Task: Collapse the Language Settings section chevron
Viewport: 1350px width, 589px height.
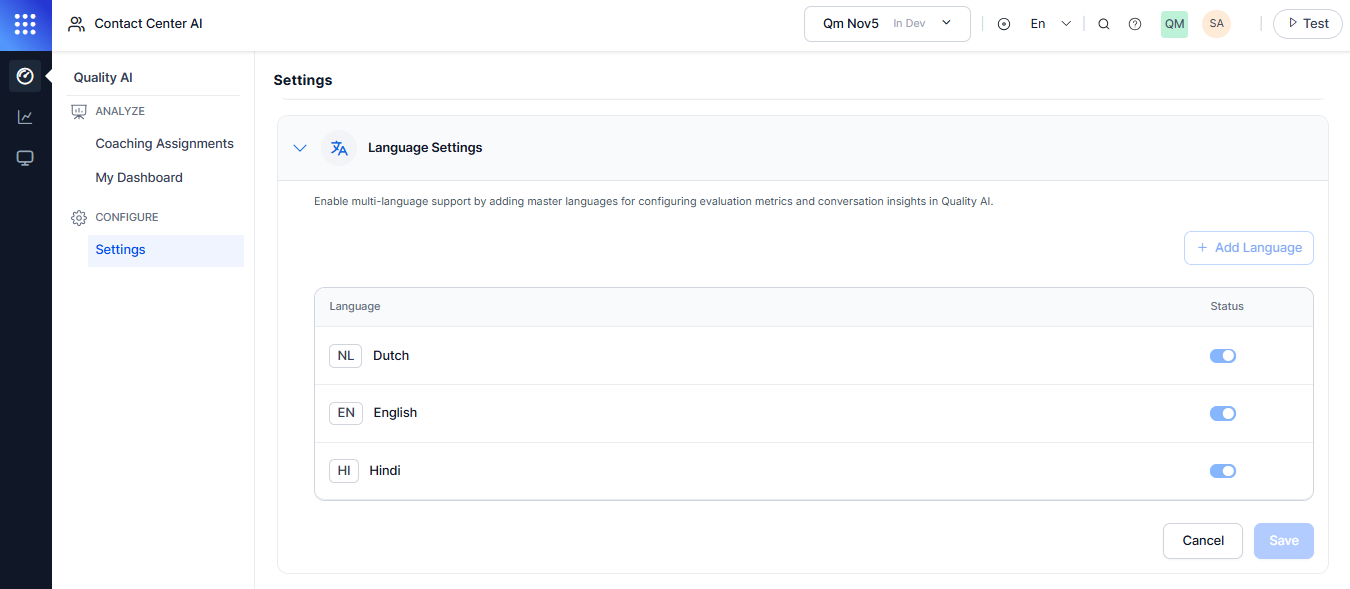Action: 300,147
